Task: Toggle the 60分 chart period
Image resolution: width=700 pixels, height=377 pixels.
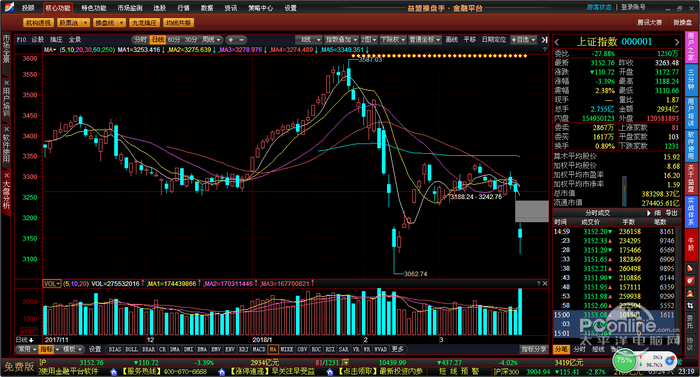Action: coord(174,40)
